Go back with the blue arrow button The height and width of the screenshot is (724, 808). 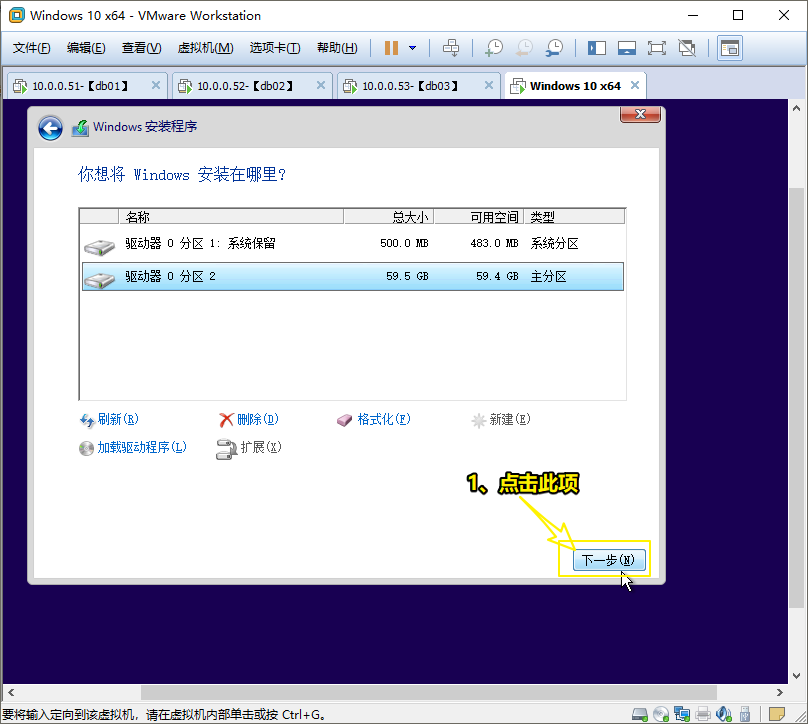point(50,128)
